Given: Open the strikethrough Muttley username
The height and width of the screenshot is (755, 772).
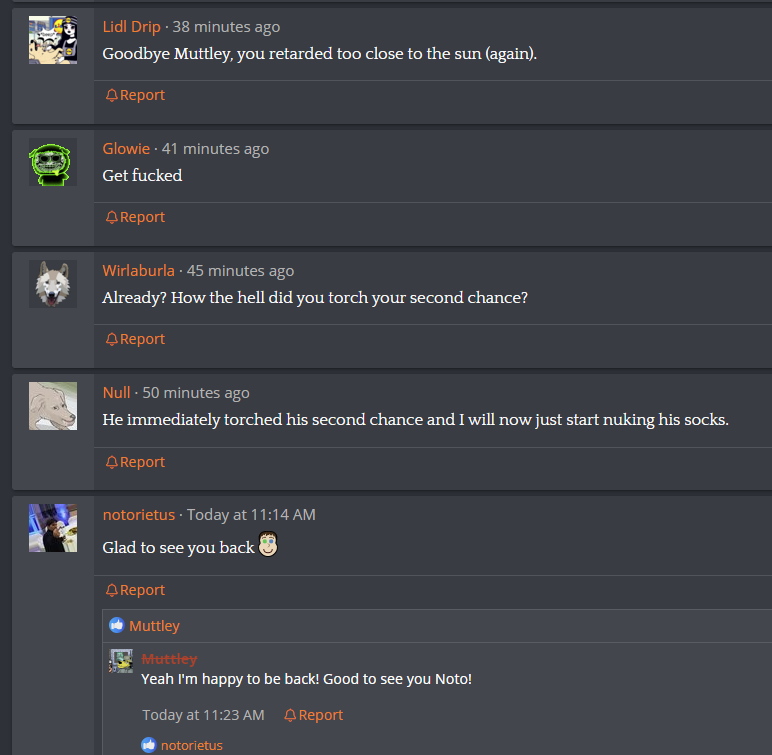Looking at the screenshot, I should click(169, 658).
